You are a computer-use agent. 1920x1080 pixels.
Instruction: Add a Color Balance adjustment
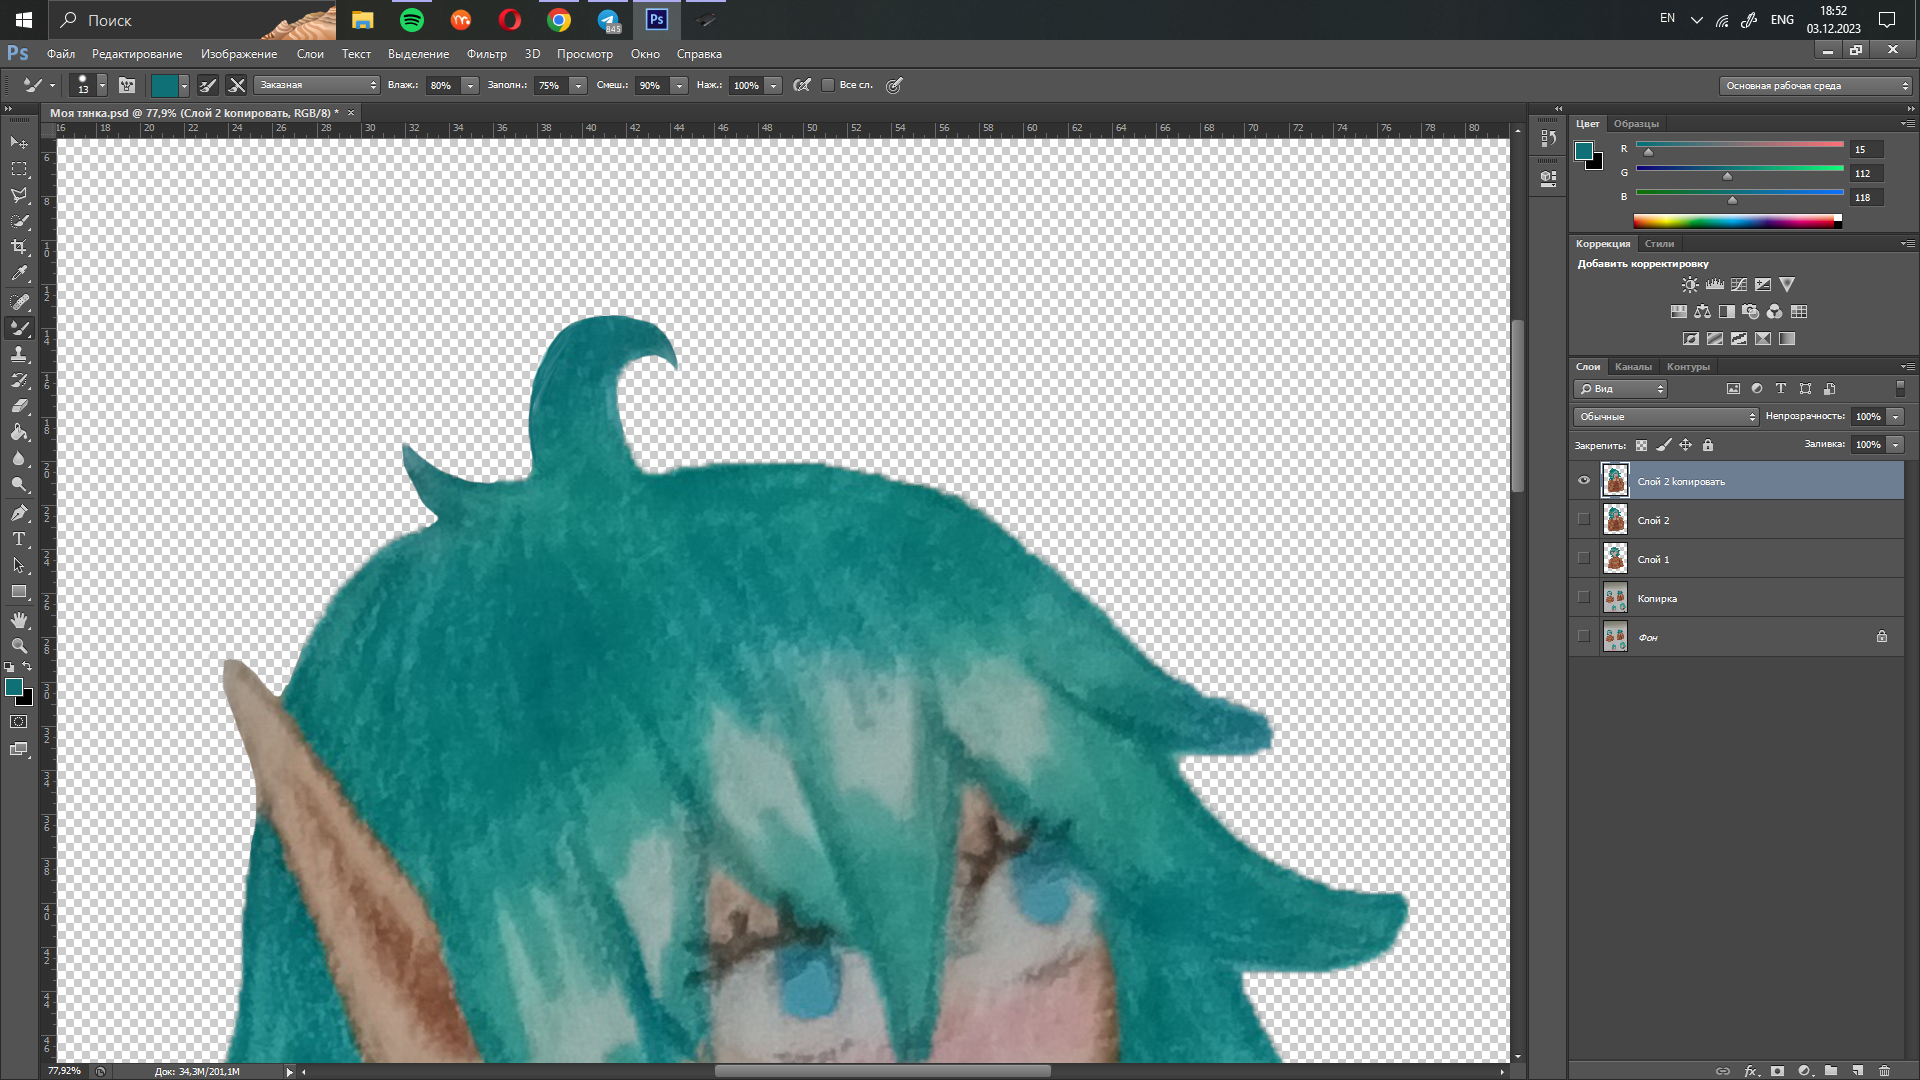pos(1703,312)
